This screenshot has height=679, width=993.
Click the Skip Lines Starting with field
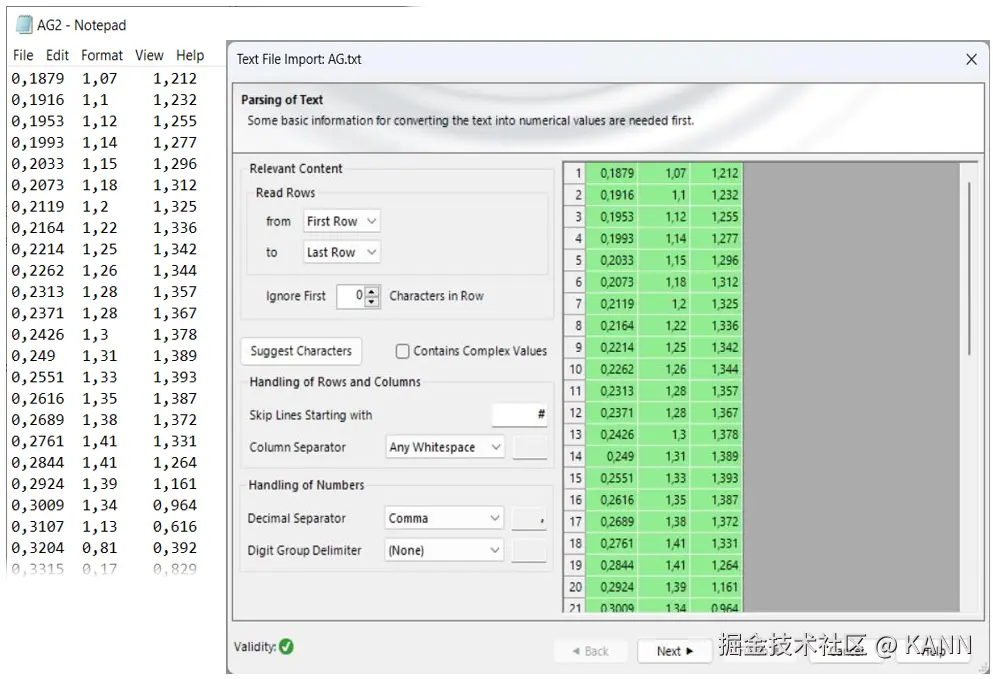tap(519, 415)
